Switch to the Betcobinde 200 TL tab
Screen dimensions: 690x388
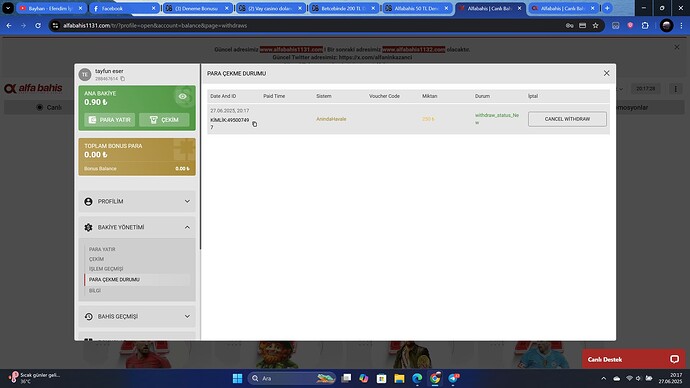coord(344,8)
